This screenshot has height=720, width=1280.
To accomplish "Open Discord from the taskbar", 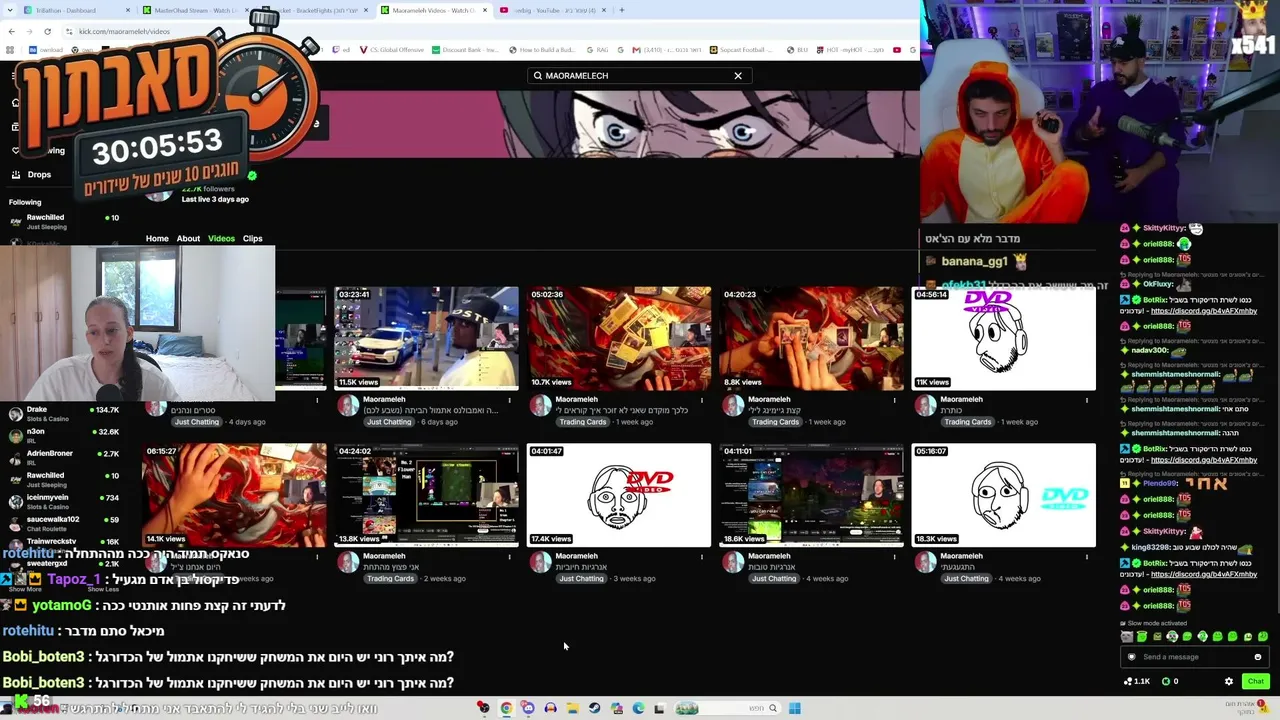I will coord(528,709).
